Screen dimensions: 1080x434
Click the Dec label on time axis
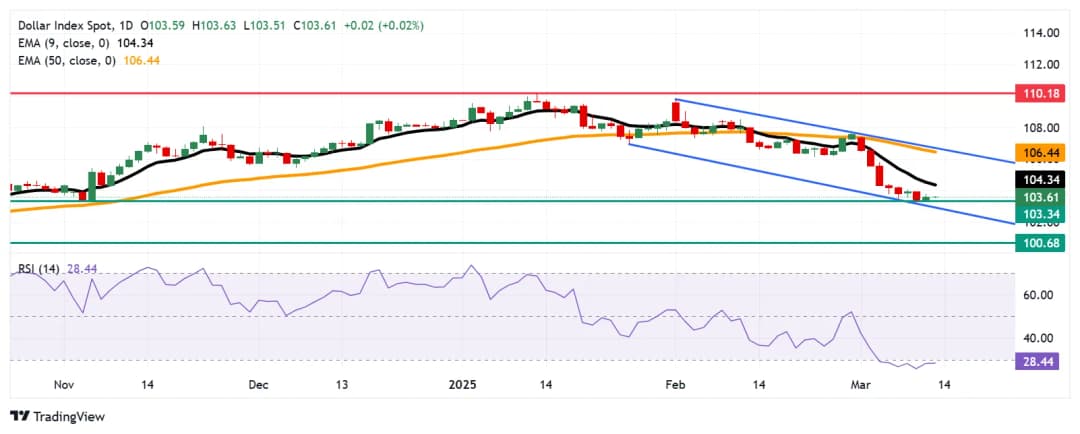[257, 384]
